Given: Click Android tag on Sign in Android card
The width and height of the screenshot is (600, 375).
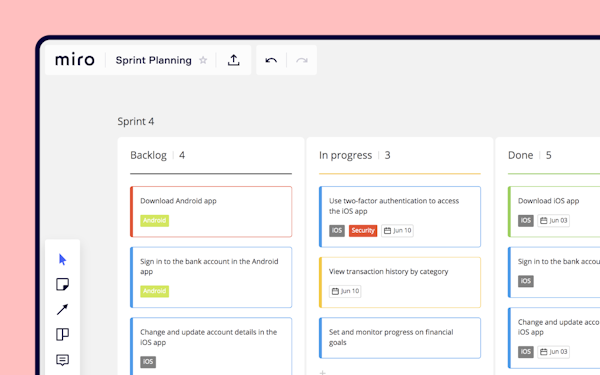Looking at the screenshot, I should [155, 291].
